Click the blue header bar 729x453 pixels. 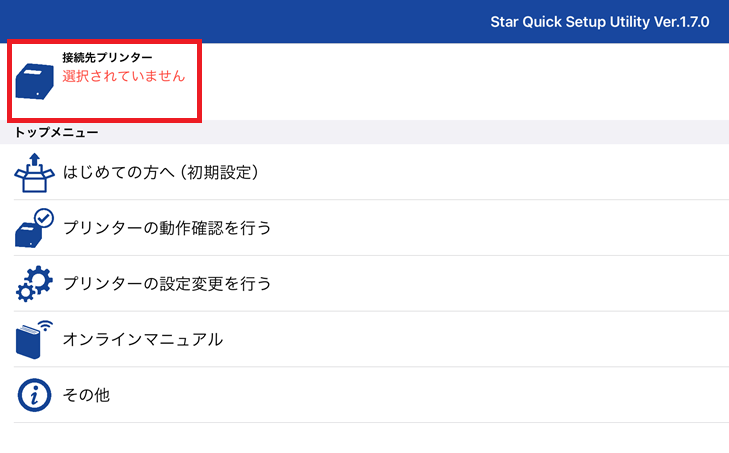pyautogui.click(x=364, y=21)
